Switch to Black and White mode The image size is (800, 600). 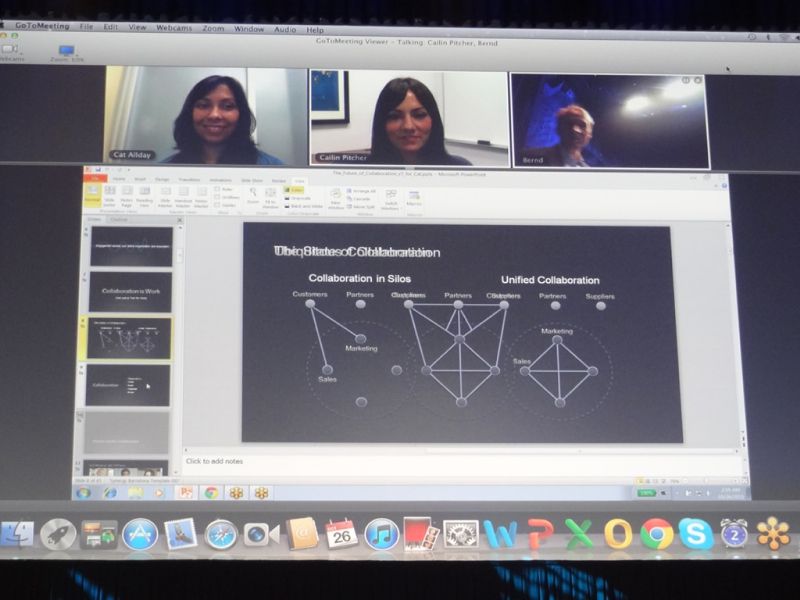click(x=303, y=206)
